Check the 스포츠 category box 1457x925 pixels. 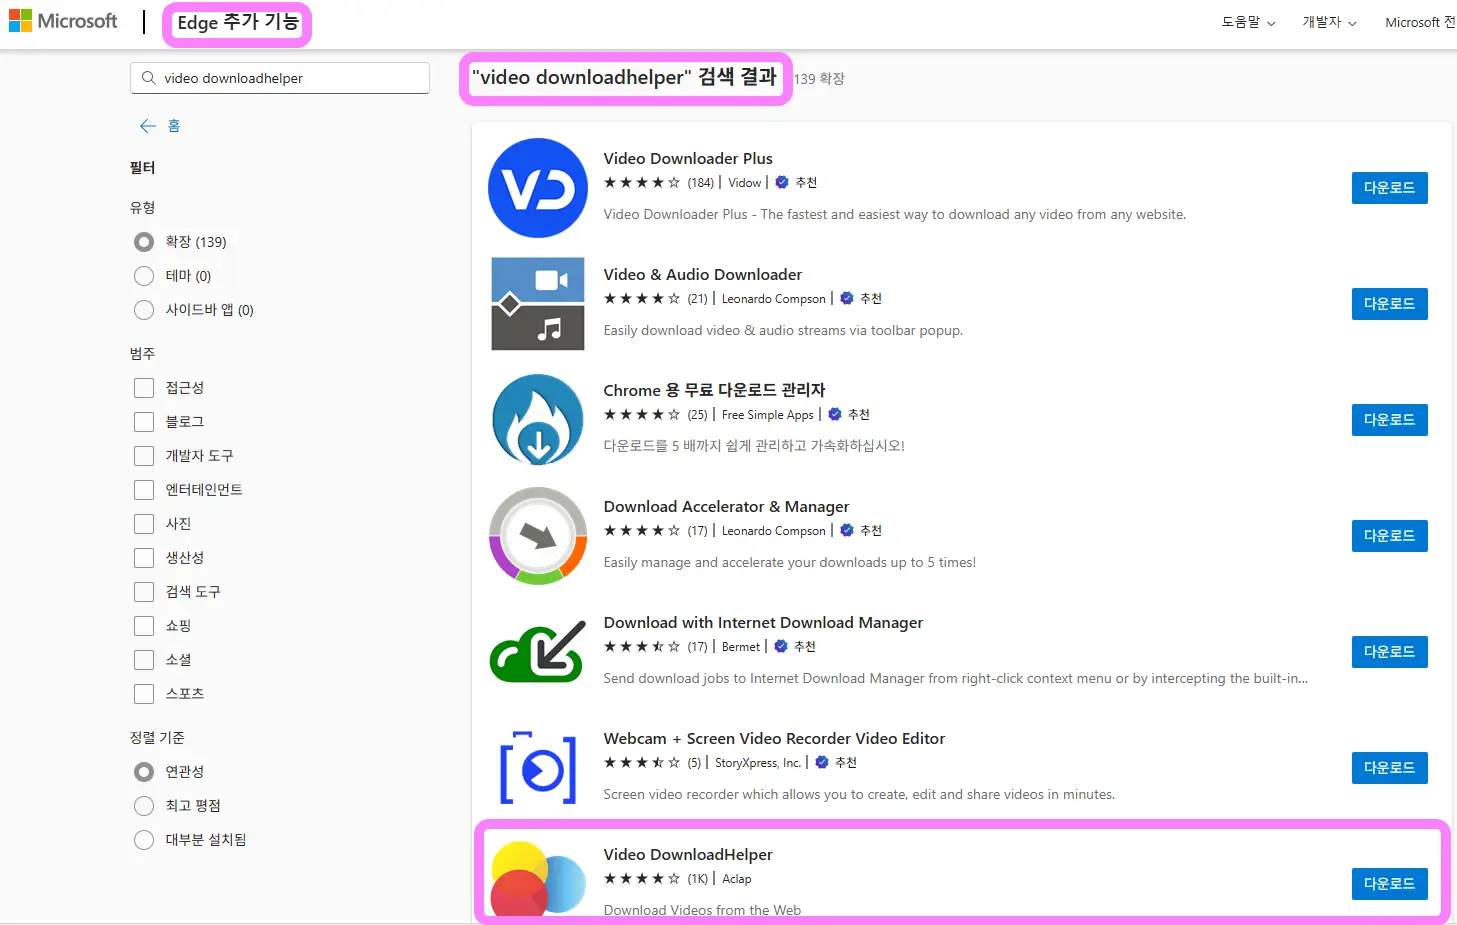[144, 694]
